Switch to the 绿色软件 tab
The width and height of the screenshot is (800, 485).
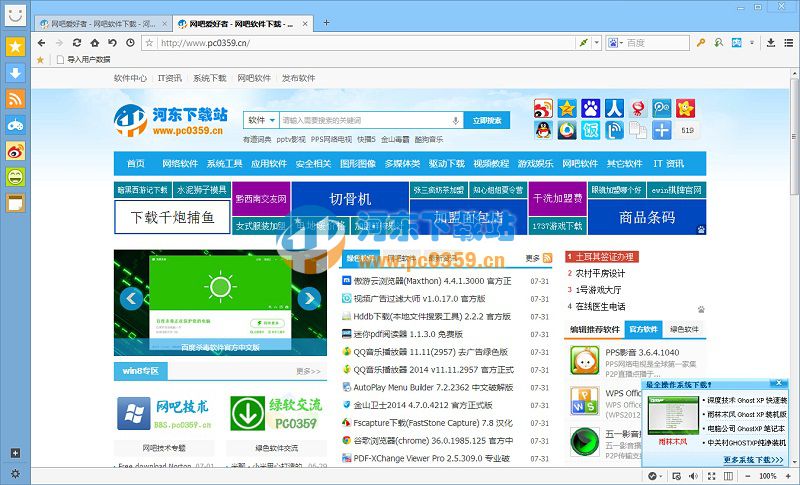click(684, 329)
